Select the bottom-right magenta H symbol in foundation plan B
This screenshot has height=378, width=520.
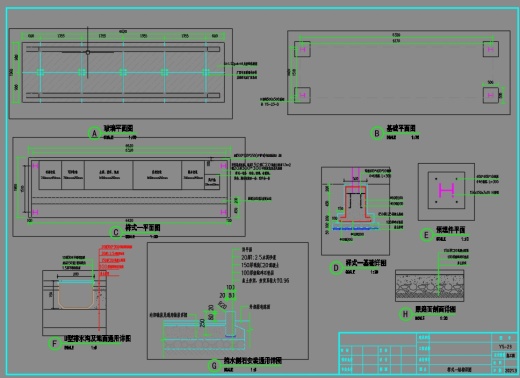pos(490,95)
